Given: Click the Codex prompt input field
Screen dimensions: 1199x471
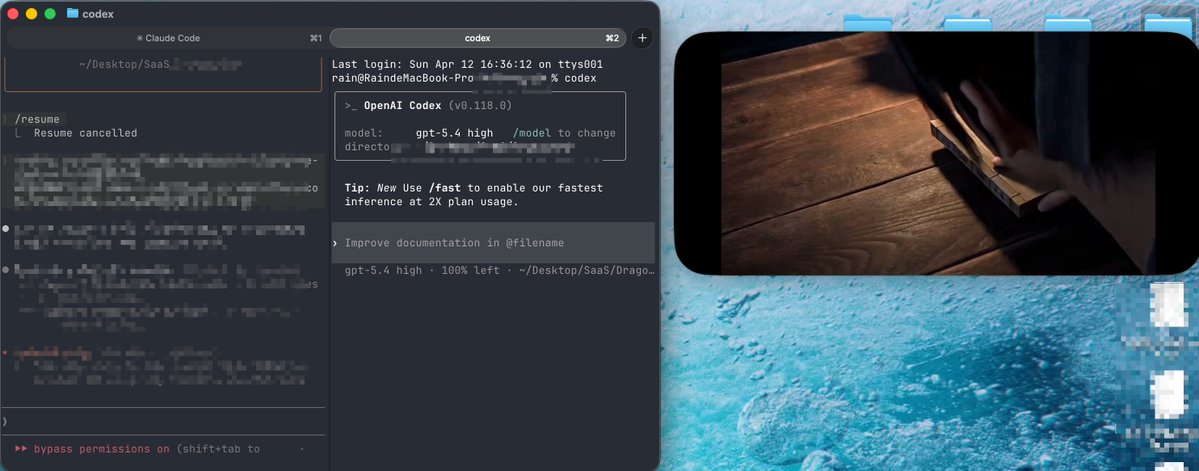Looking at the screenshot, I should [493, 243].
